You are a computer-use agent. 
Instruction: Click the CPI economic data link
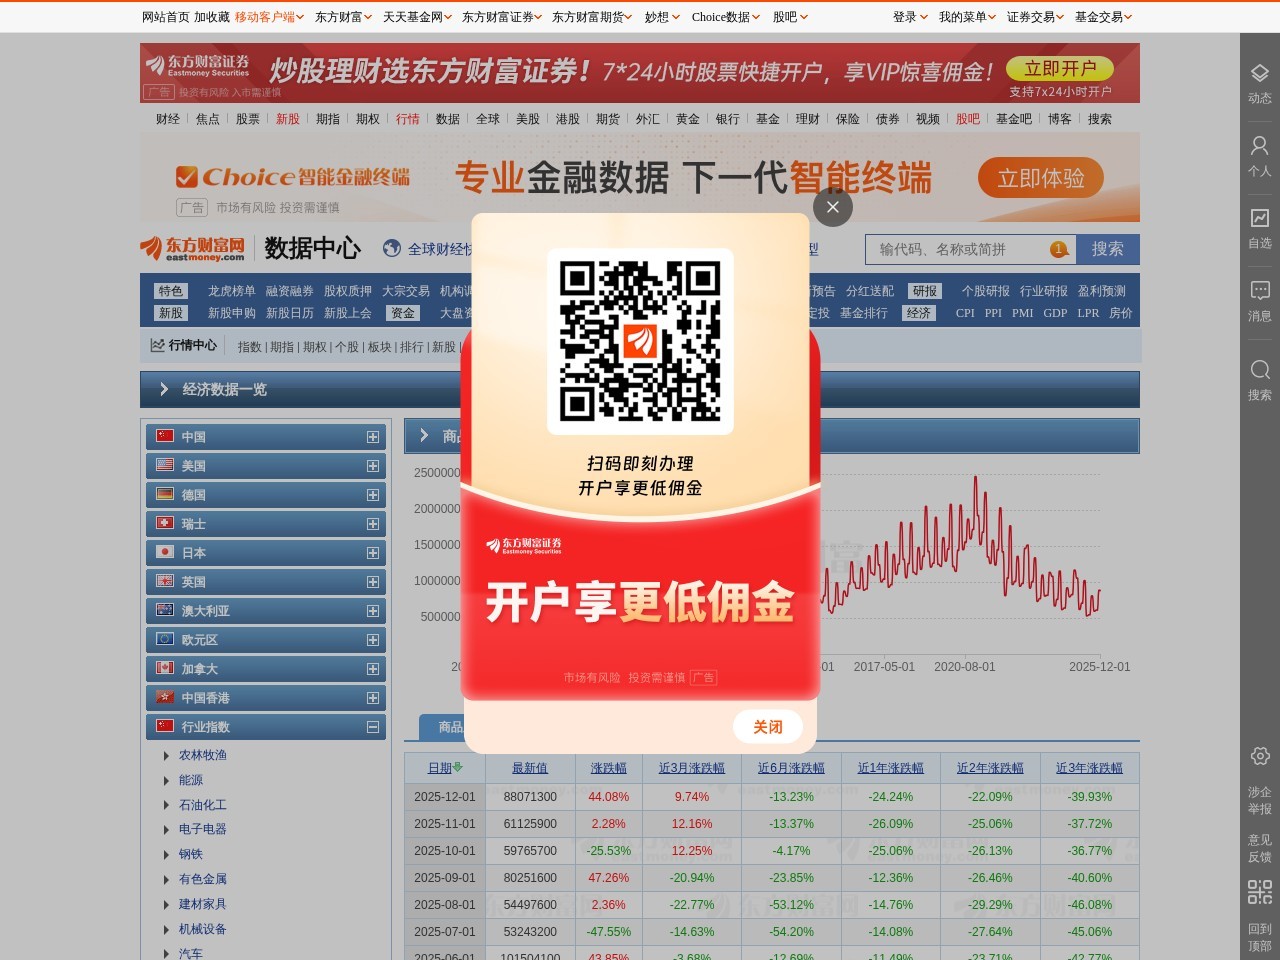965,313
